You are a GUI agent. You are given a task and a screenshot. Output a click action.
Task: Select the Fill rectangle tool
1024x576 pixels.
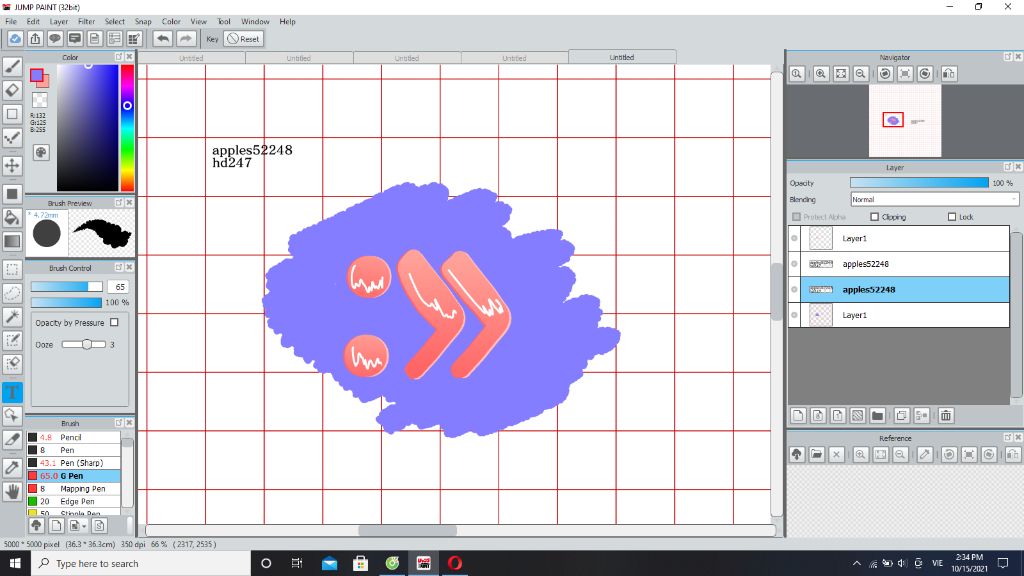[12, 194]
